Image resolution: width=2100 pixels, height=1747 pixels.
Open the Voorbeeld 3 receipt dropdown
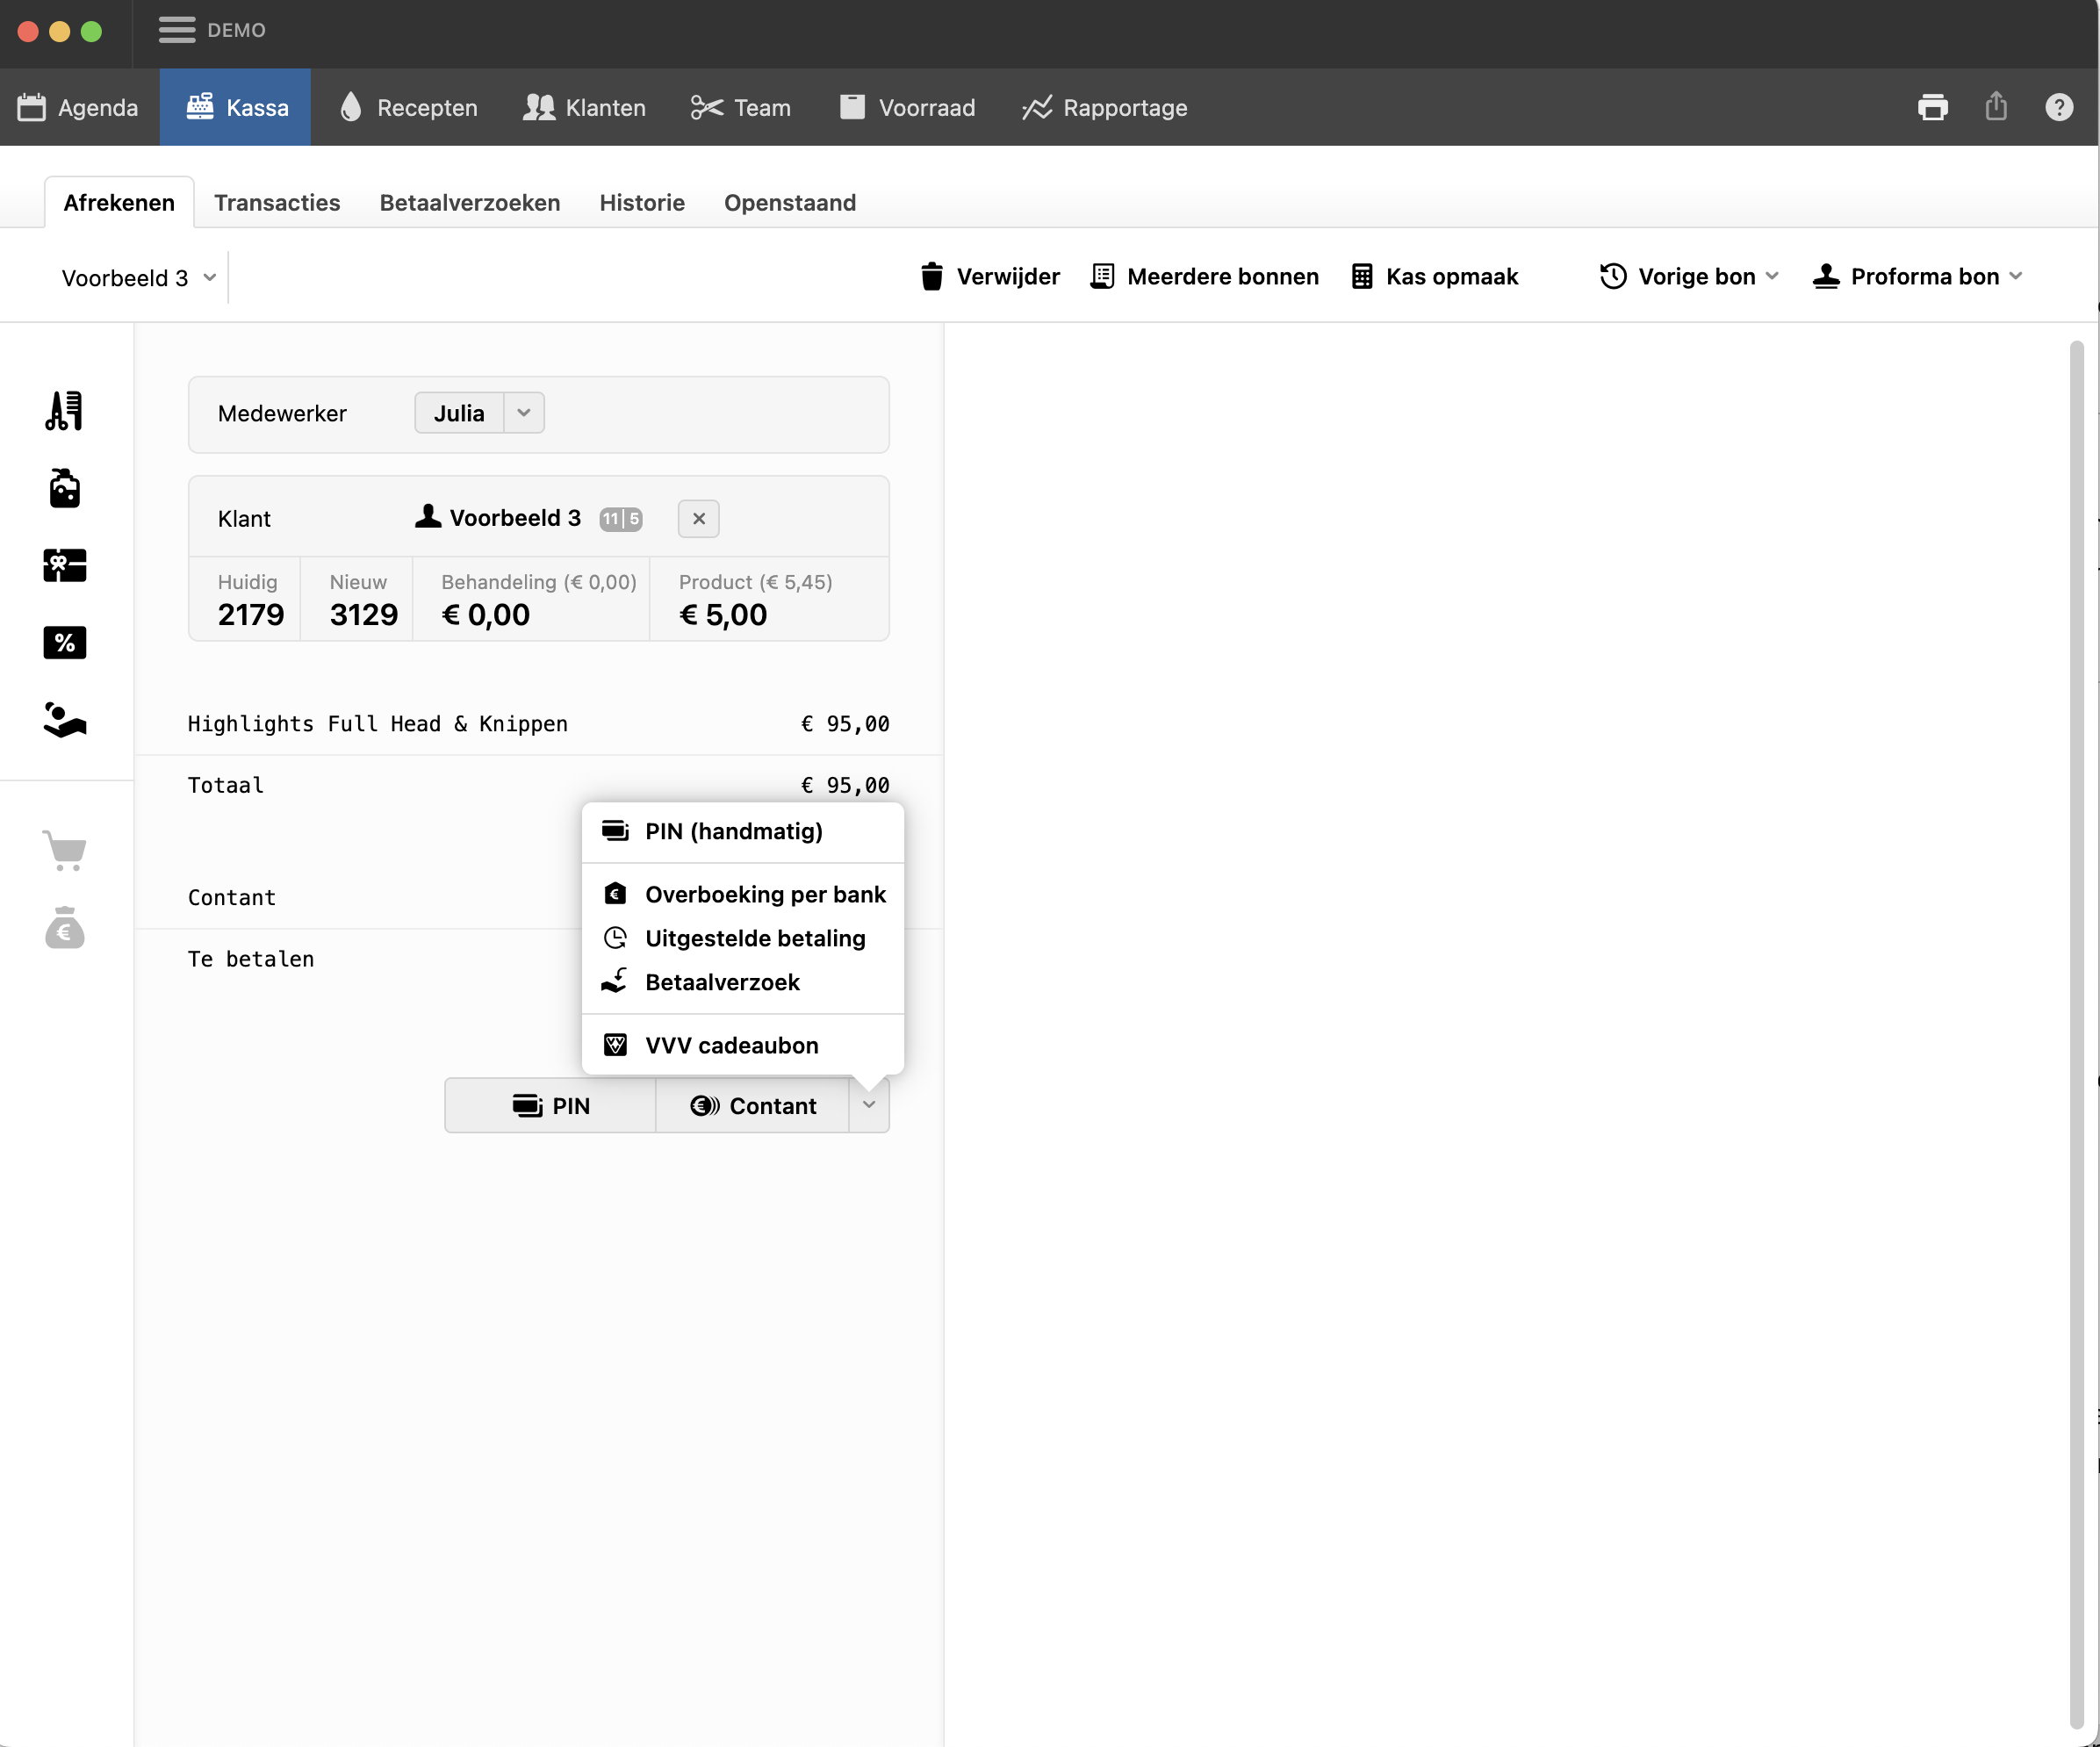138,278
